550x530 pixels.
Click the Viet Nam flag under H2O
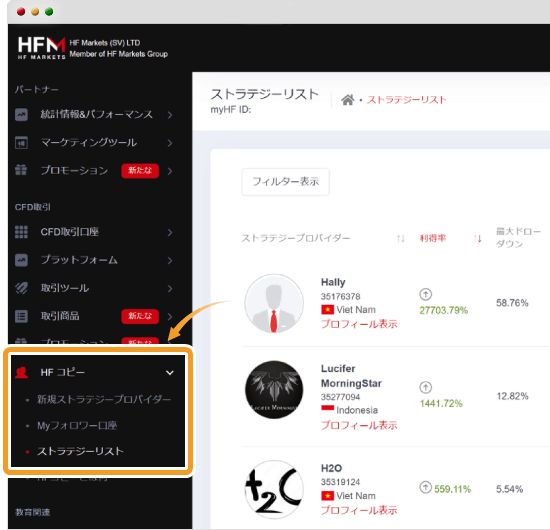point(327,496)
